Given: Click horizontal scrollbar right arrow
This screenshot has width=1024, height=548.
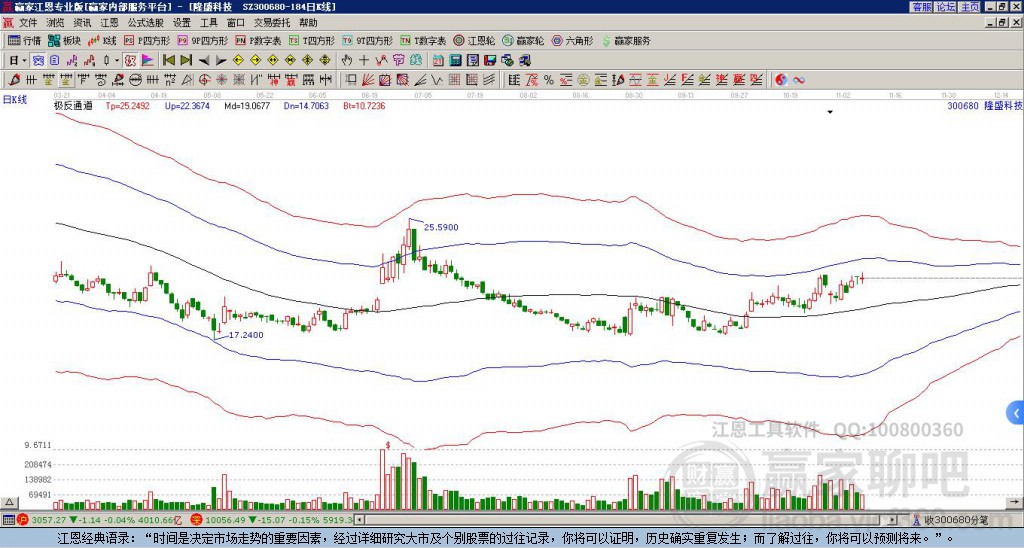Looking at the screenshot, I should tap(893, 520).
